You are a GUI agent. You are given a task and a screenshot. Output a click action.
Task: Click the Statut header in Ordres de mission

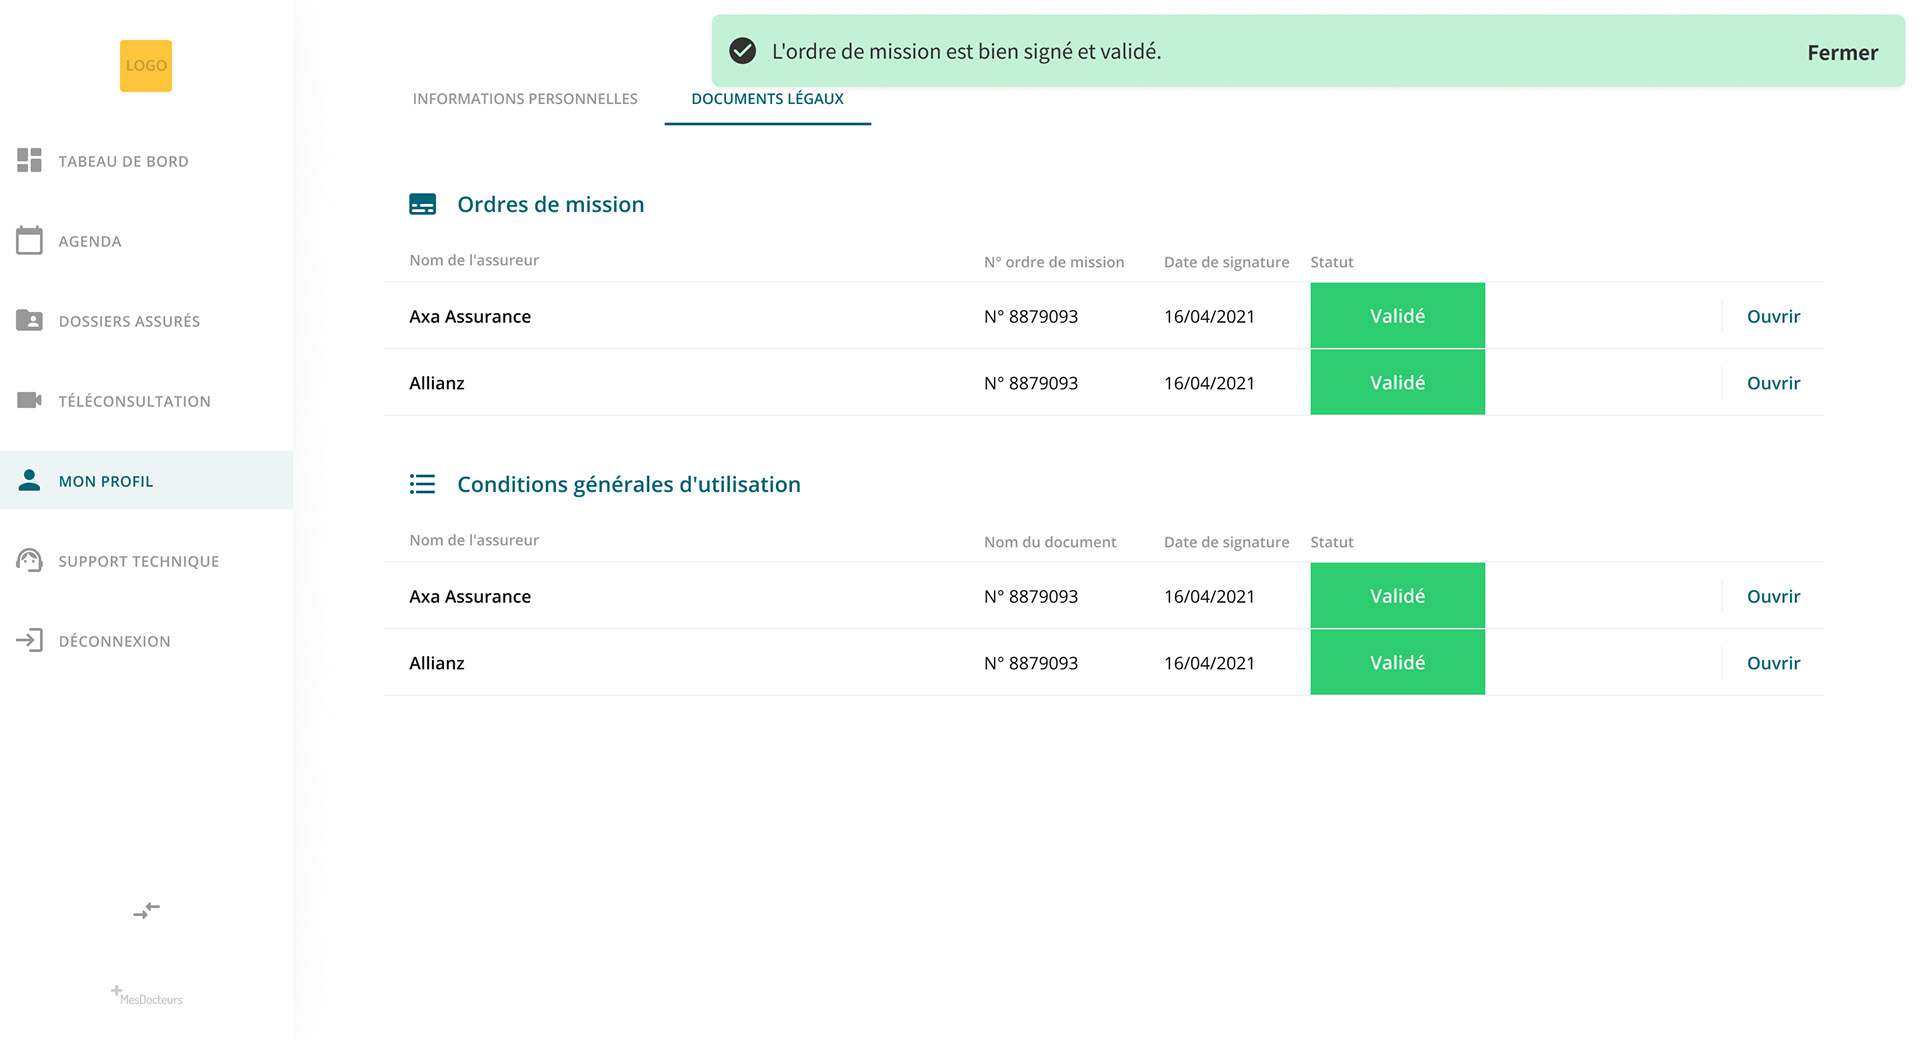pos(1332,262)
